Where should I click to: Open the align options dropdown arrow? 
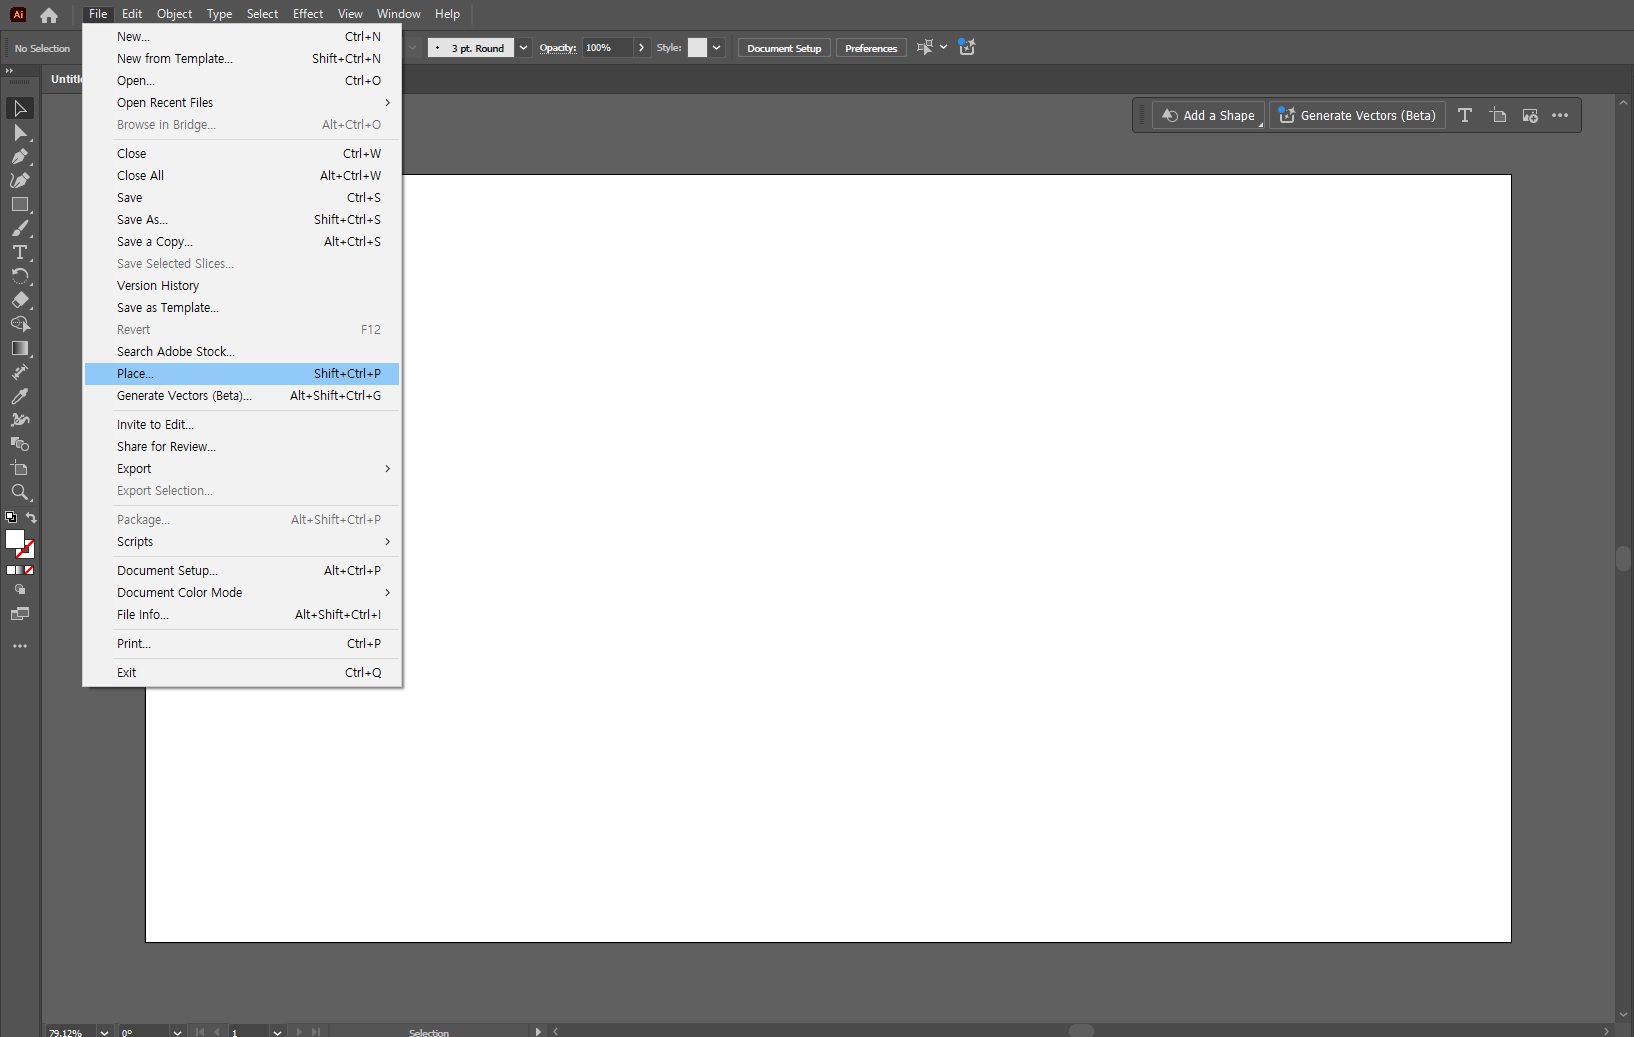943,47
